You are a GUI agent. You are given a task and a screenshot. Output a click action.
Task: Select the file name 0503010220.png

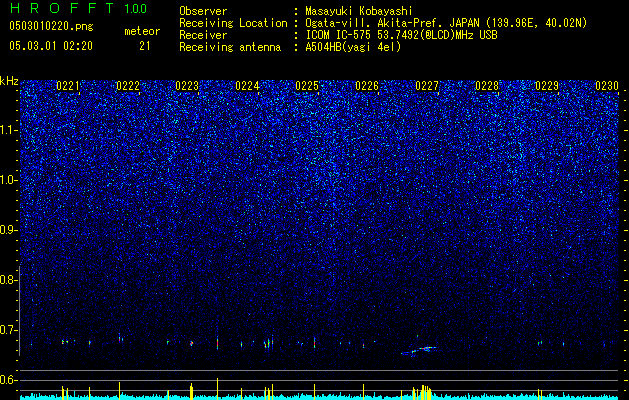point(51,26)
